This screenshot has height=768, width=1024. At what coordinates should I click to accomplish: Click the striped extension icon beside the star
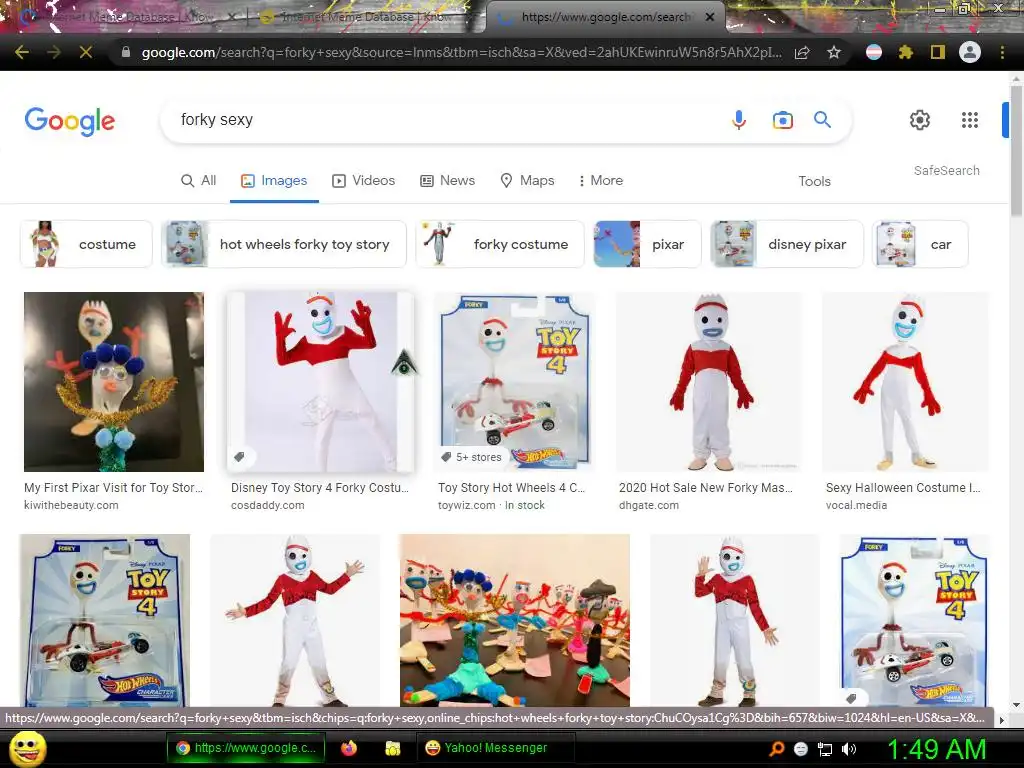[x=874, y=52]
